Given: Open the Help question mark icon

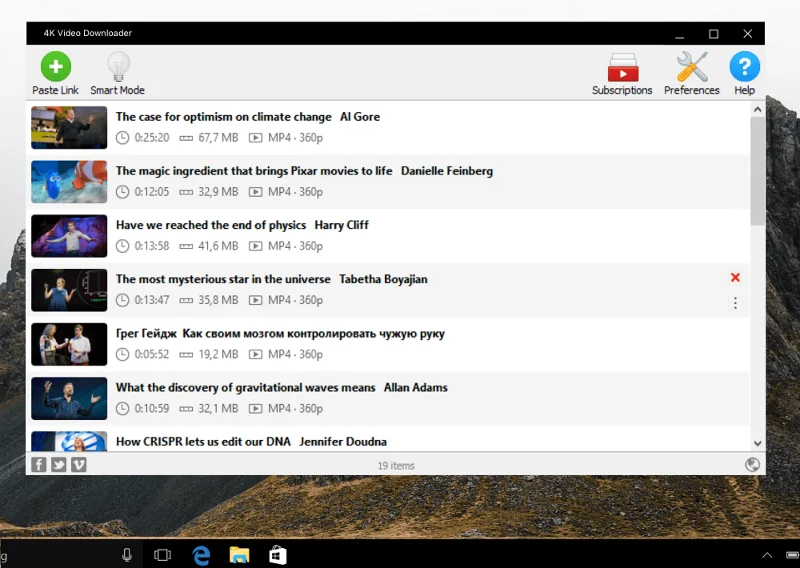Looking at the screenshot, I should (744, 73).
